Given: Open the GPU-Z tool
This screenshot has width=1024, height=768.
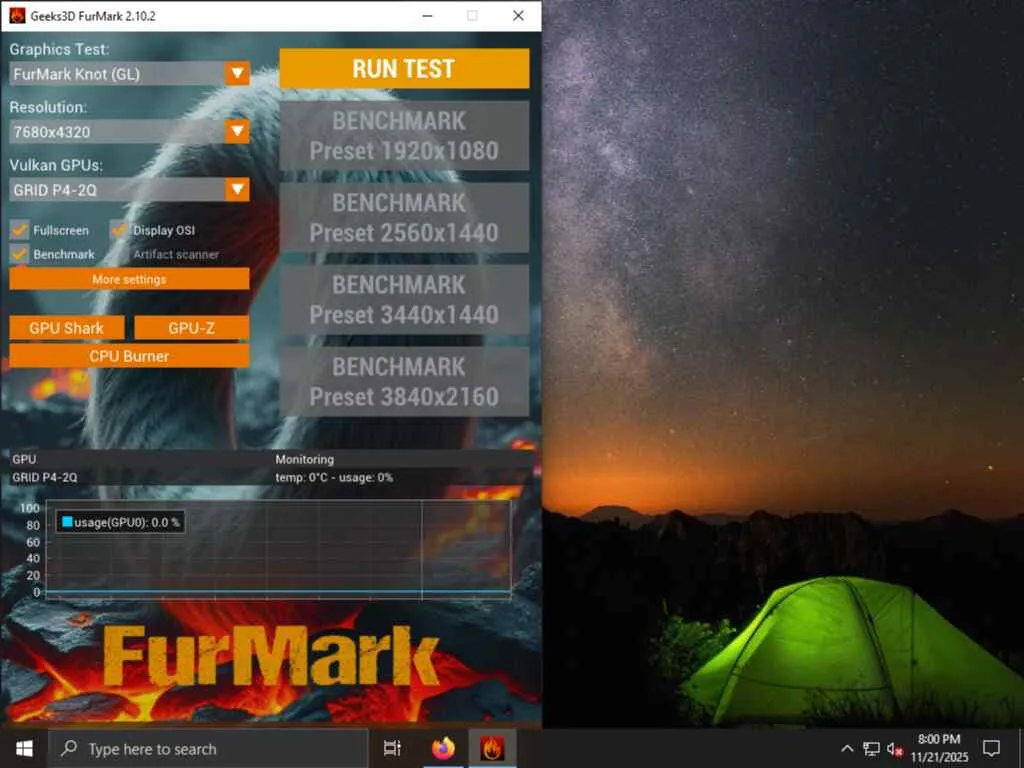Looking at the screenshot, I should (x=191, y=328).
